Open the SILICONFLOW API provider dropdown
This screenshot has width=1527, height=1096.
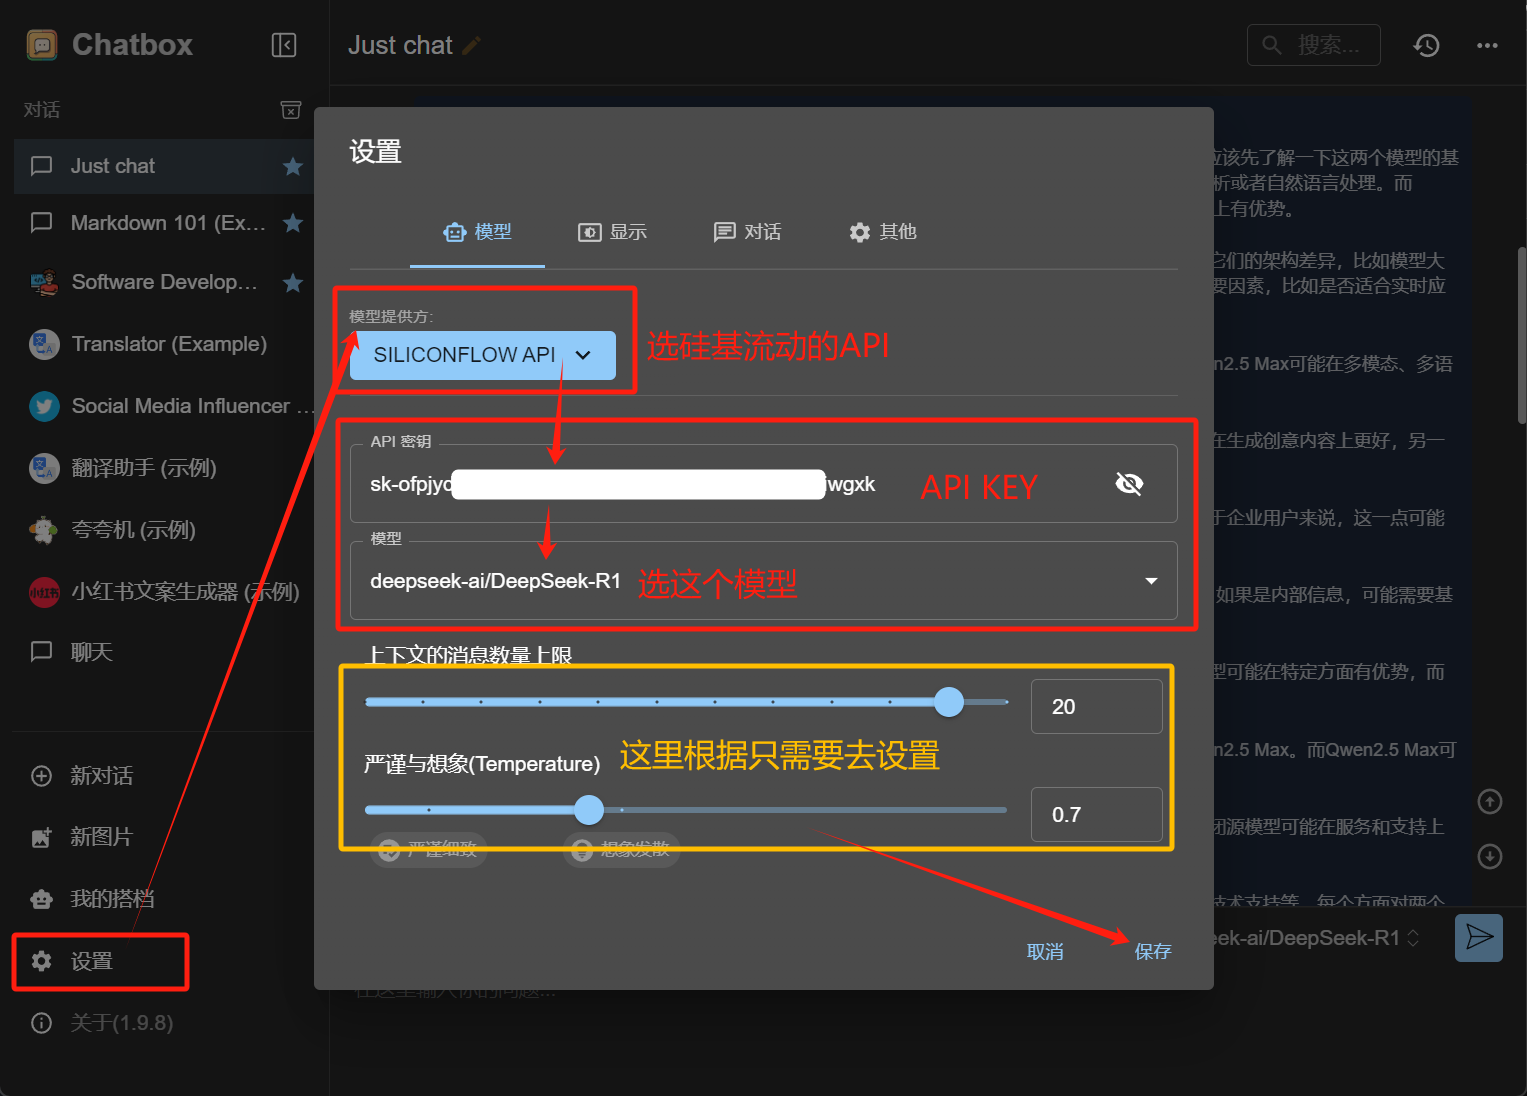pyautogui.click(x=482, y=355)
